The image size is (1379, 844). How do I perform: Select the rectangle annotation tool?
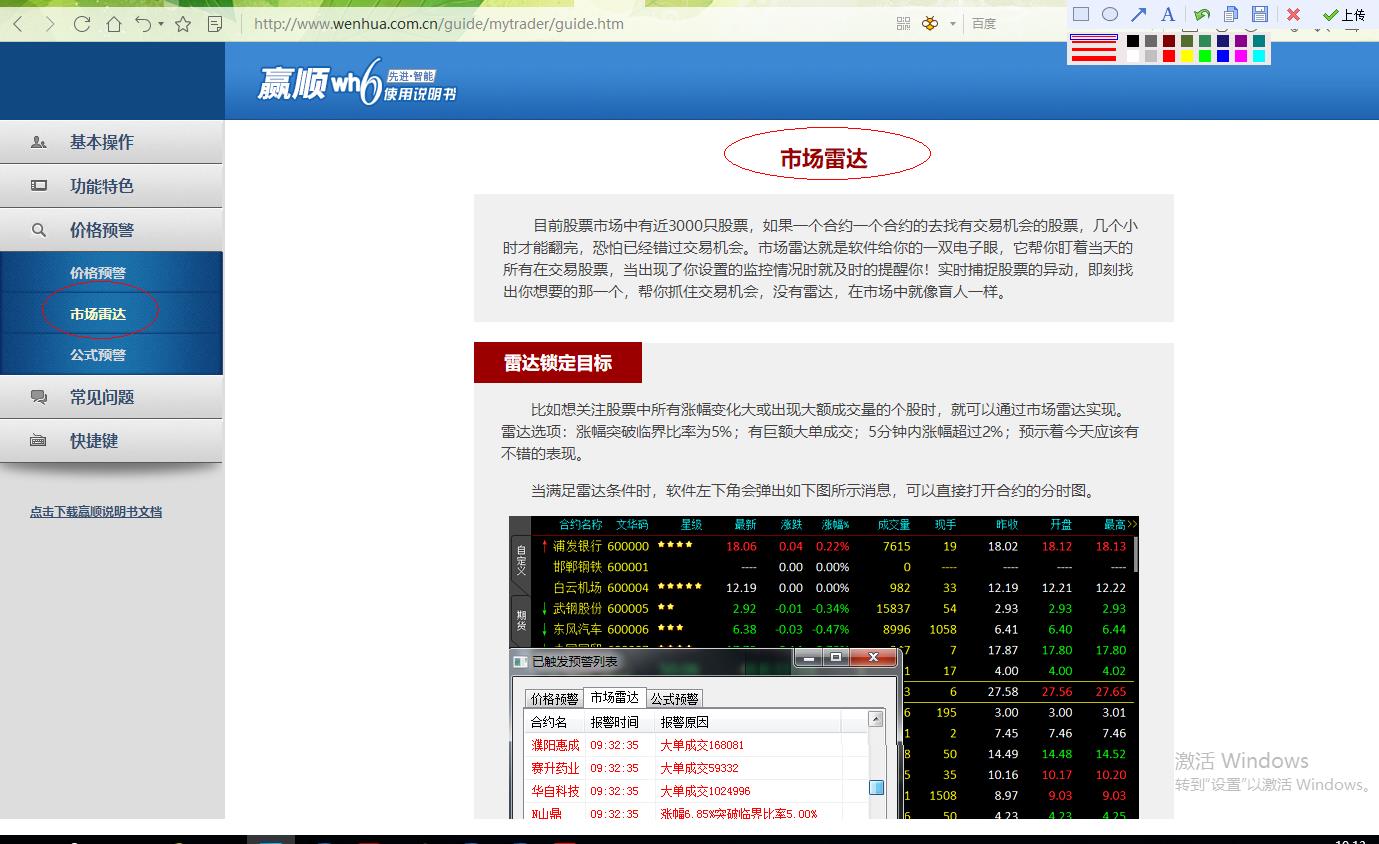pos(1081,14)
